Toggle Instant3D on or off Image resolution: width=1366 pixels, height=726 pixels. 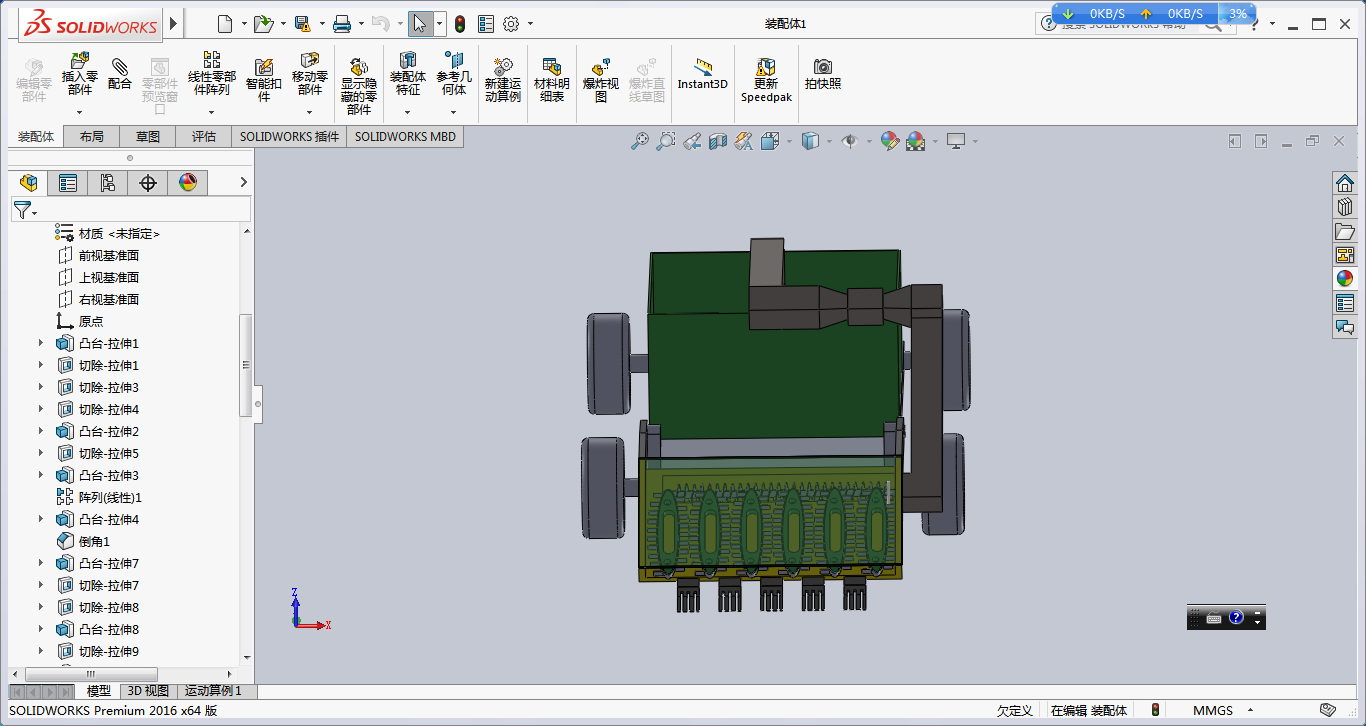pyautogui.click(x=703, y=74)
